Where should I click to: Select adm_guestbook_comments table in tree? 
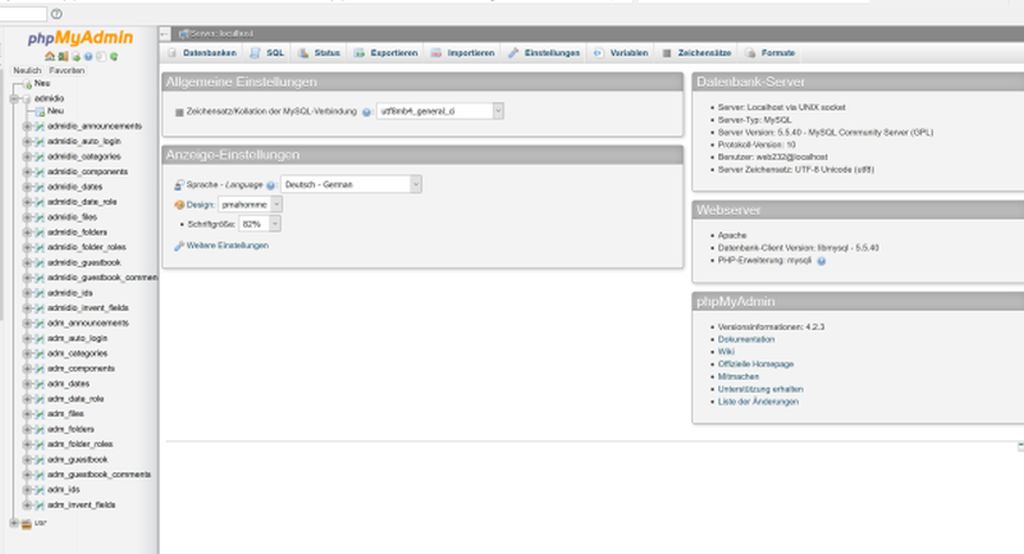99,475
